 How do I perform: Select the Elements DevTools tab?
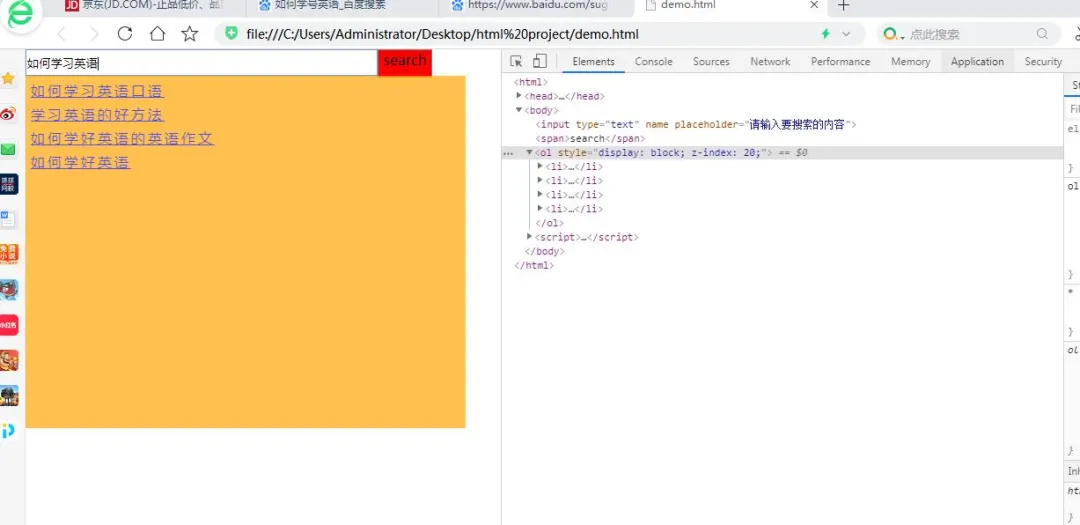coord(593,61)
